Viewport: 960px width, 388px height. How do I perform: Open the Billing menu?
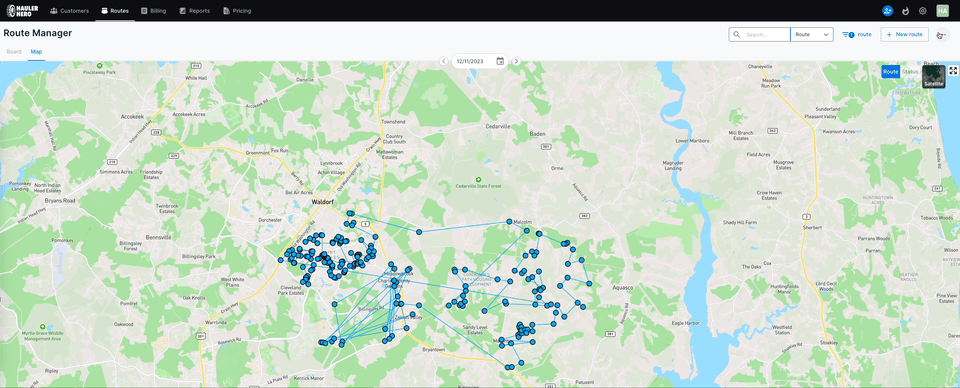pyautogui.click(x=153, y=10)
